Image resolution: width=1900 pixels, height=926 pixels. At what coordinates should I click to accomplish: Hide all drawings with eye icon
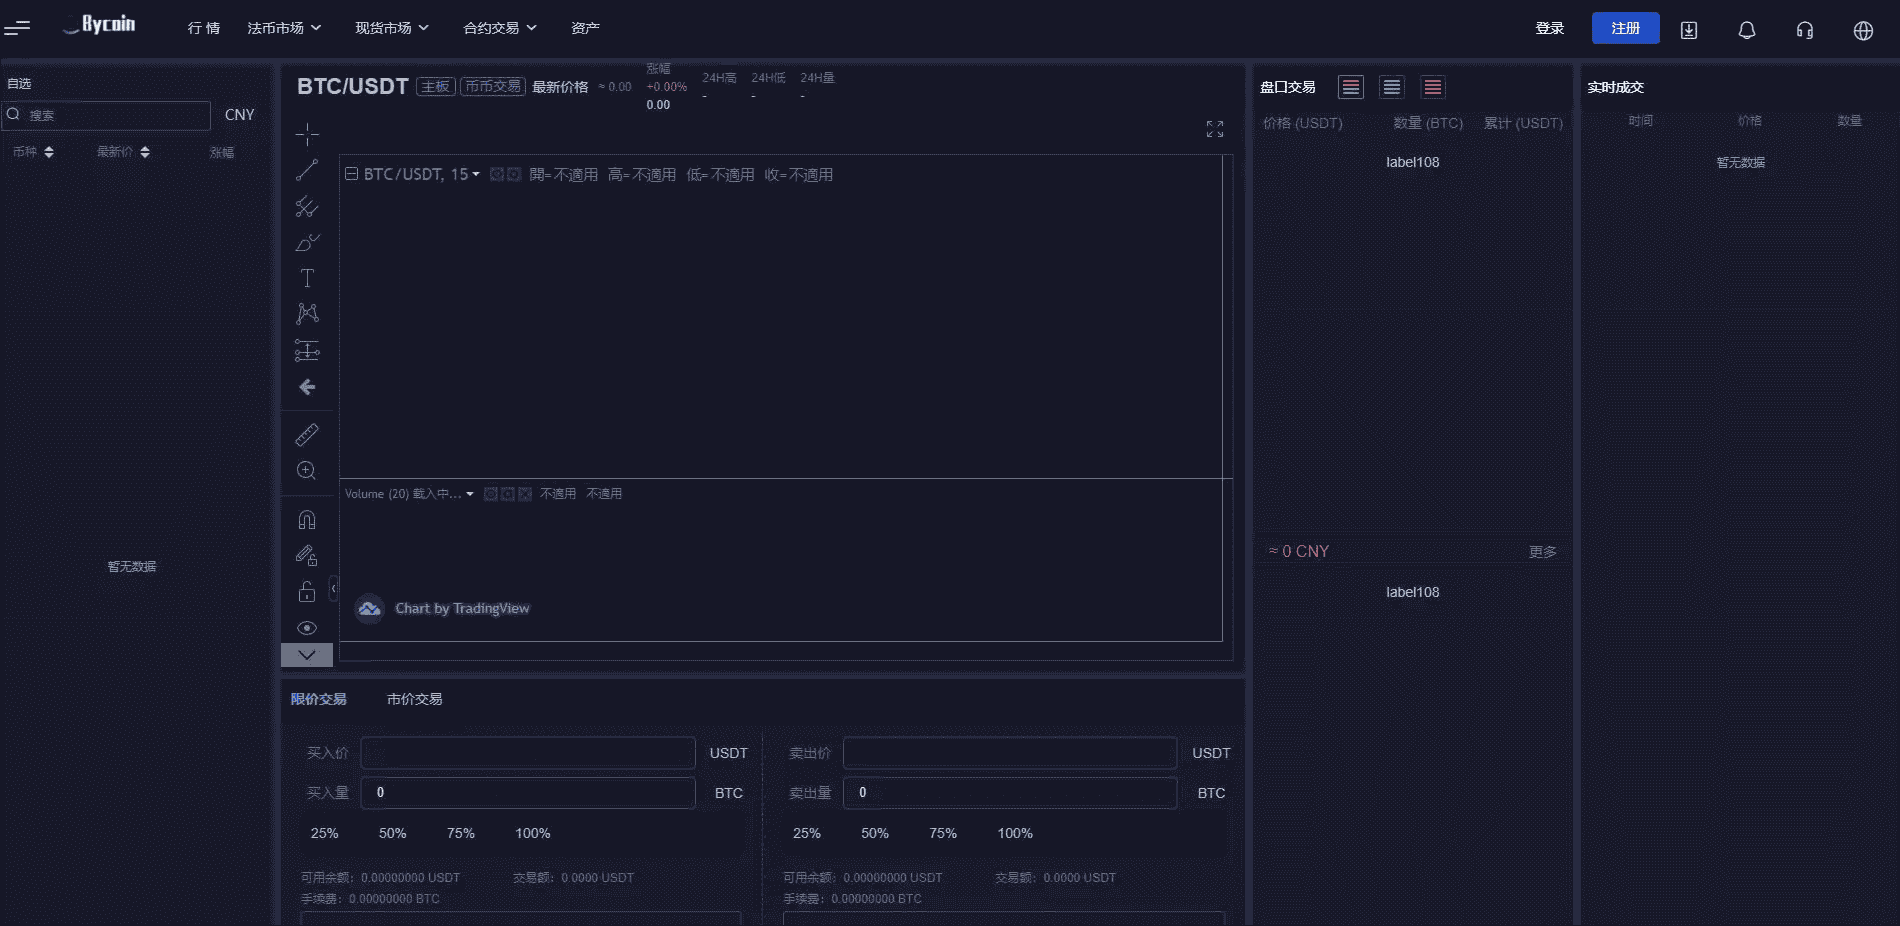point(307,628)
